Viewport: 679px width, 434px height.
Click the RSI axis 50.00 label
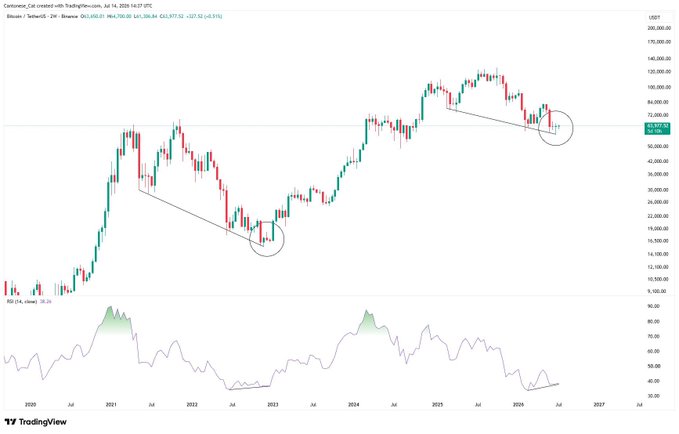[x=653, y=366]
